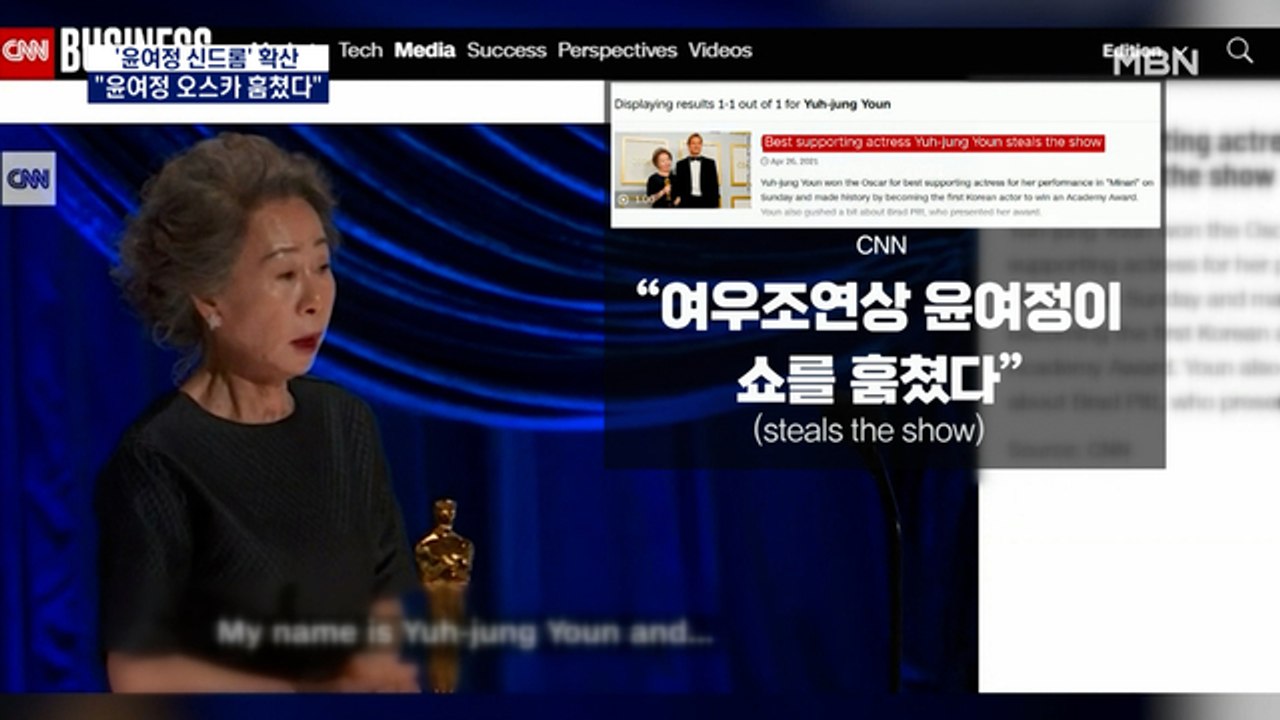Viewport: 1280px width, 720px height.
Task: Go to the Success section
Action: point(507,50)
